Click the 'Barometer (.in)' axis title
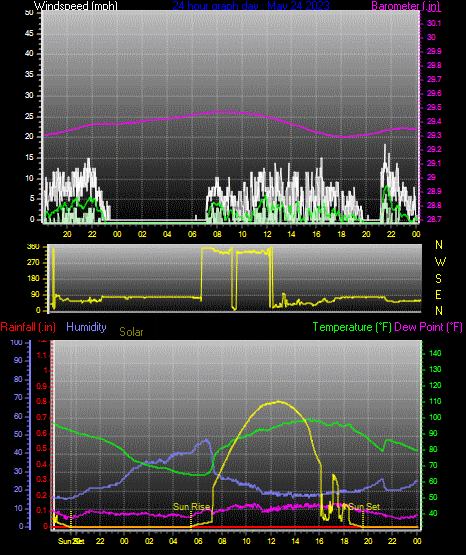 pos(406,6)
